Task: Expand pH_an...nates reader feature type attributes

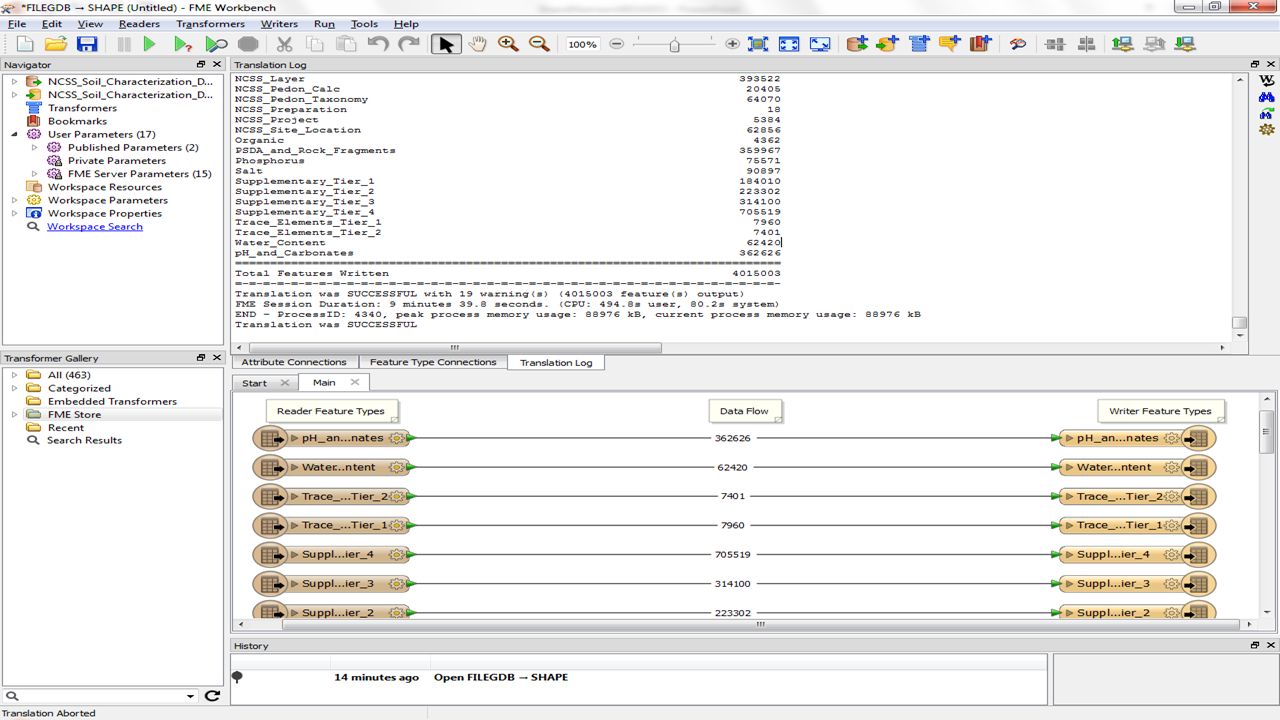Action: click(295, 438)
